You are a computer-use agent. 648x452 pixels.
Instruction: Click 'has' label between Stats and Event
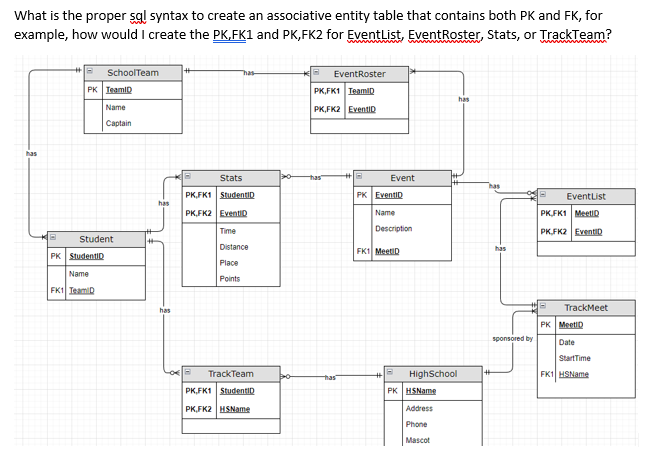pyautogui.click(x=315, y=177)
